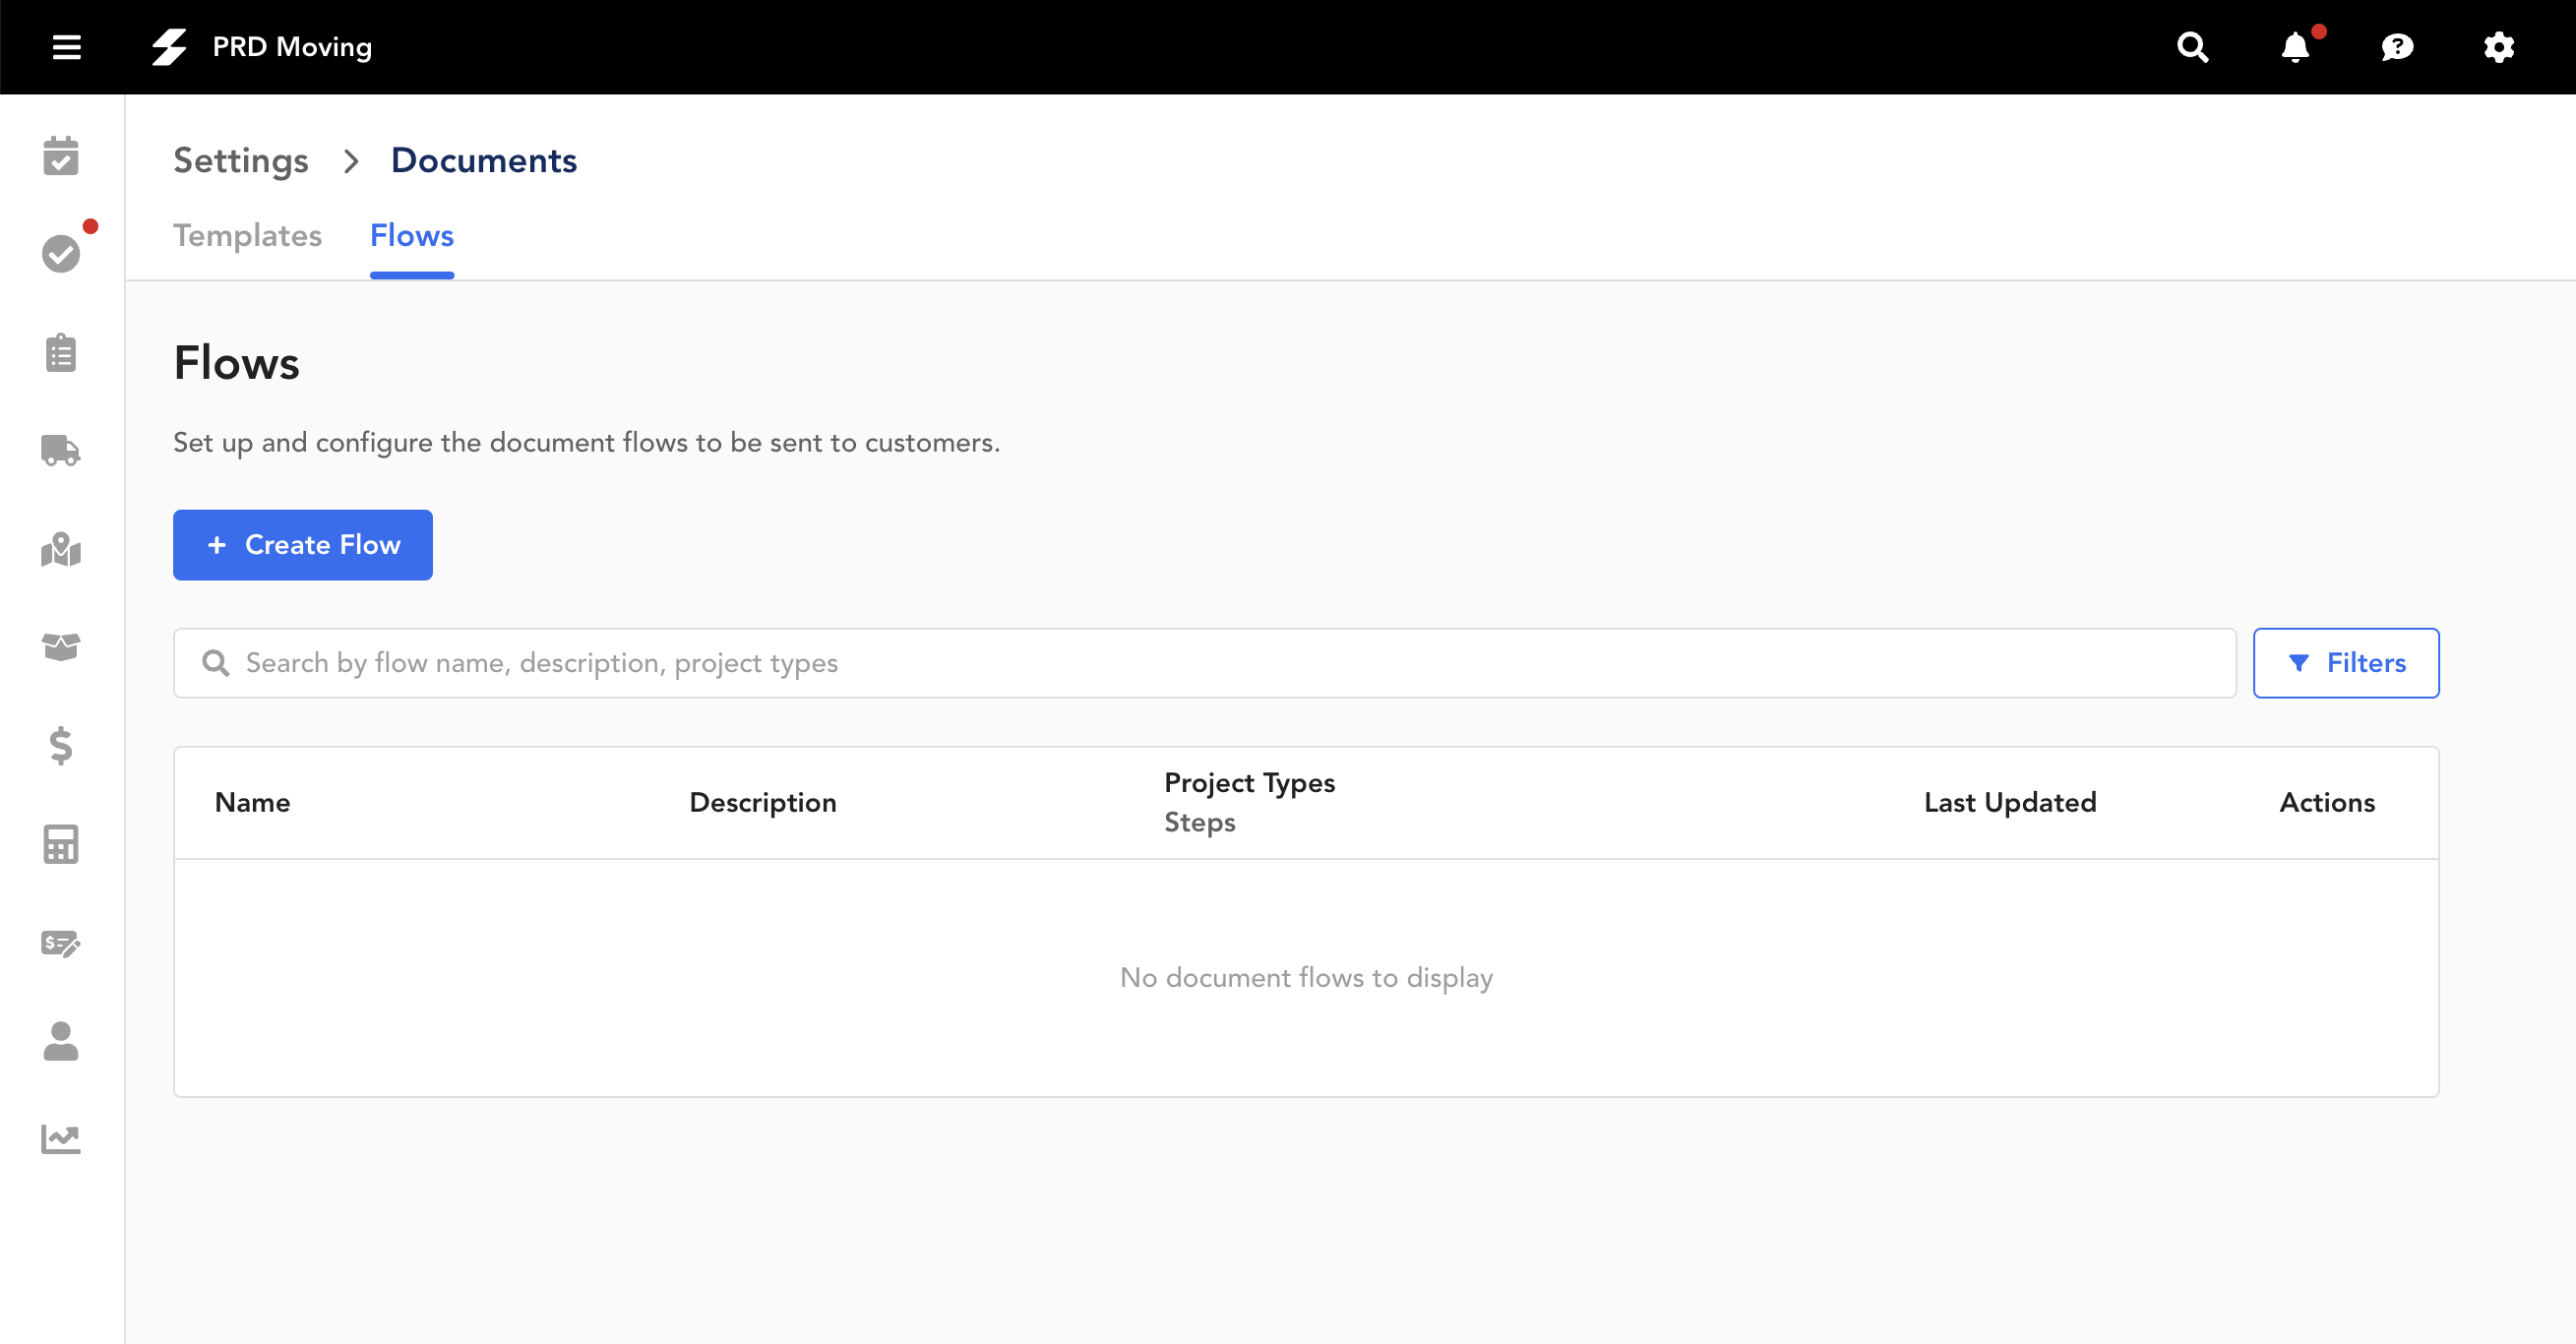Open calendar check sidebar icon
This screenshot has width=2576, height=1344.
(61, 156)
